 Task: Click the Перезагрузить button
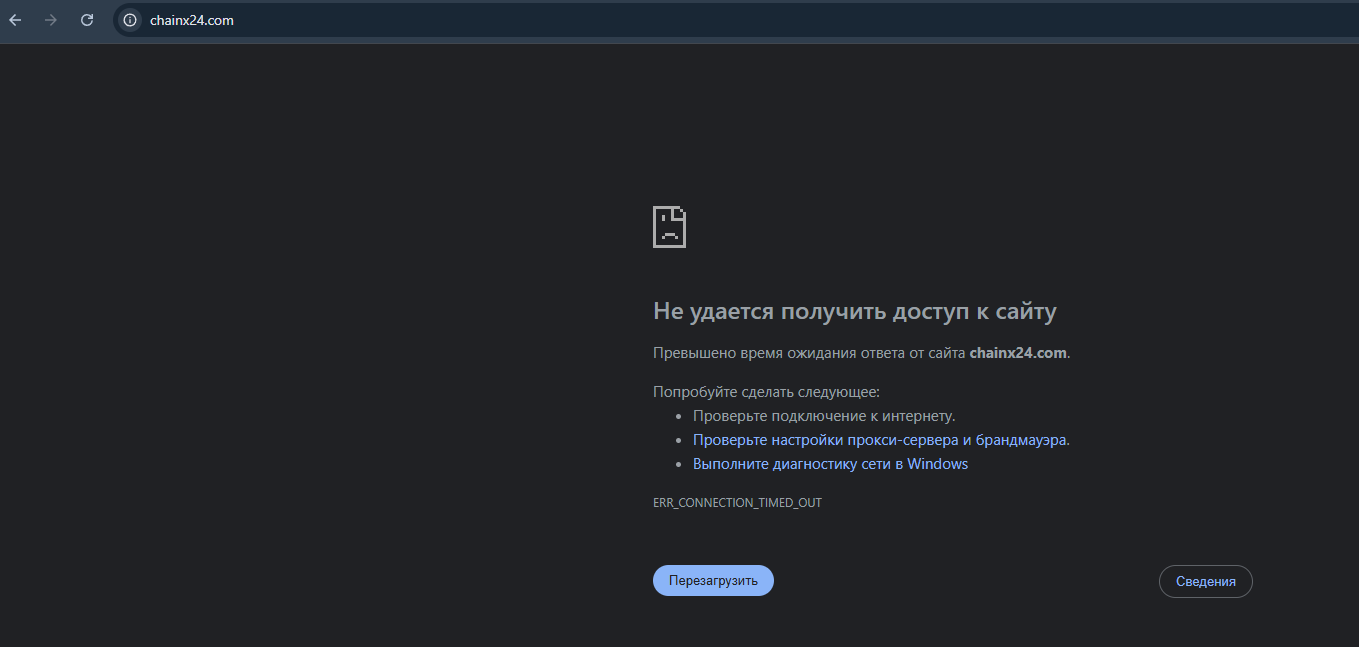click(x=713, y=581)
